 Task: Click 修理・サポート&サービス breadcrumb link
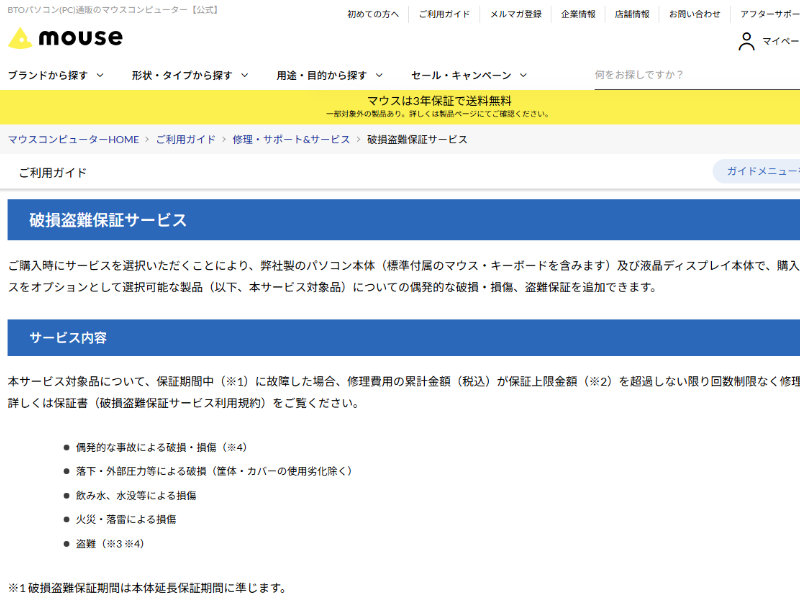[291, 139]
